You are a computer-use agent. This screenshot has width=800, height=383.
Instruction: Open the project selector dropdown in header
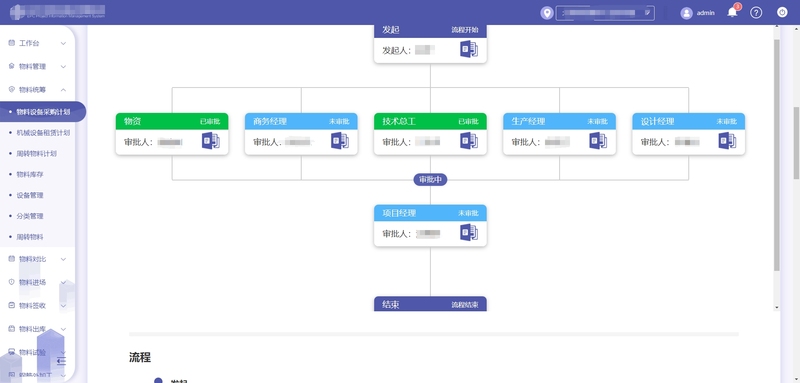tap(605, 13)
